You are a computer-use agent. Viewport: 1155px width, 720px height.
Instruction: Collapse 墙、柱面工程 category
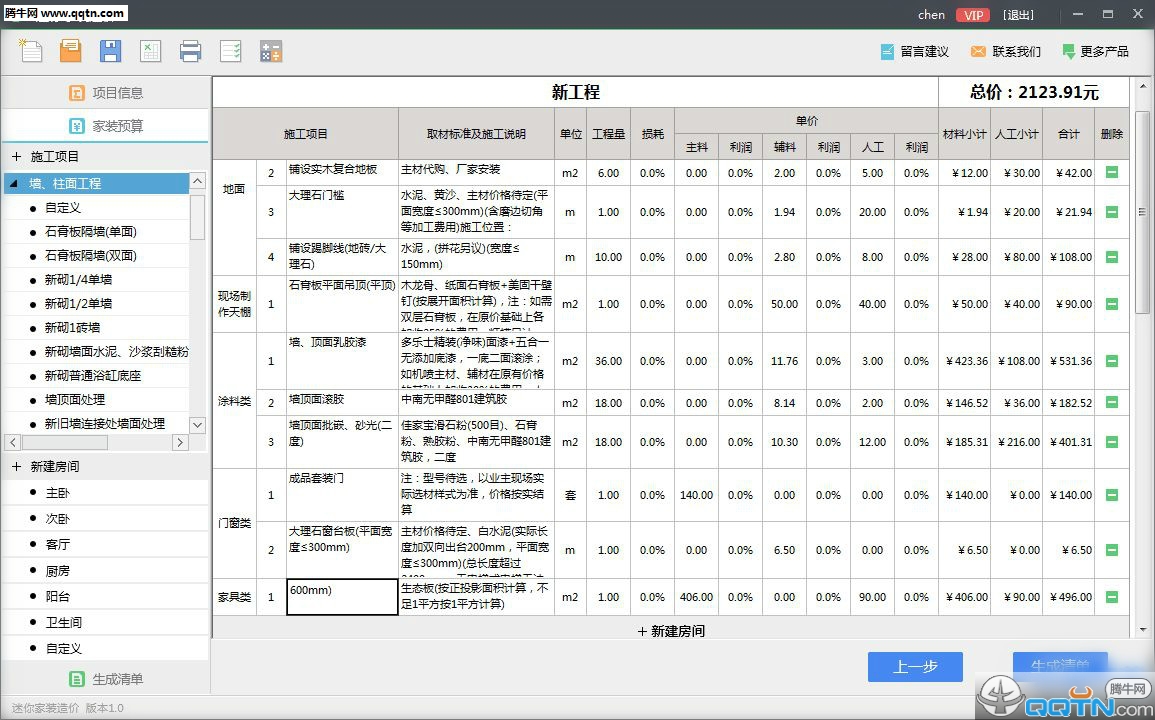[14, 184]
